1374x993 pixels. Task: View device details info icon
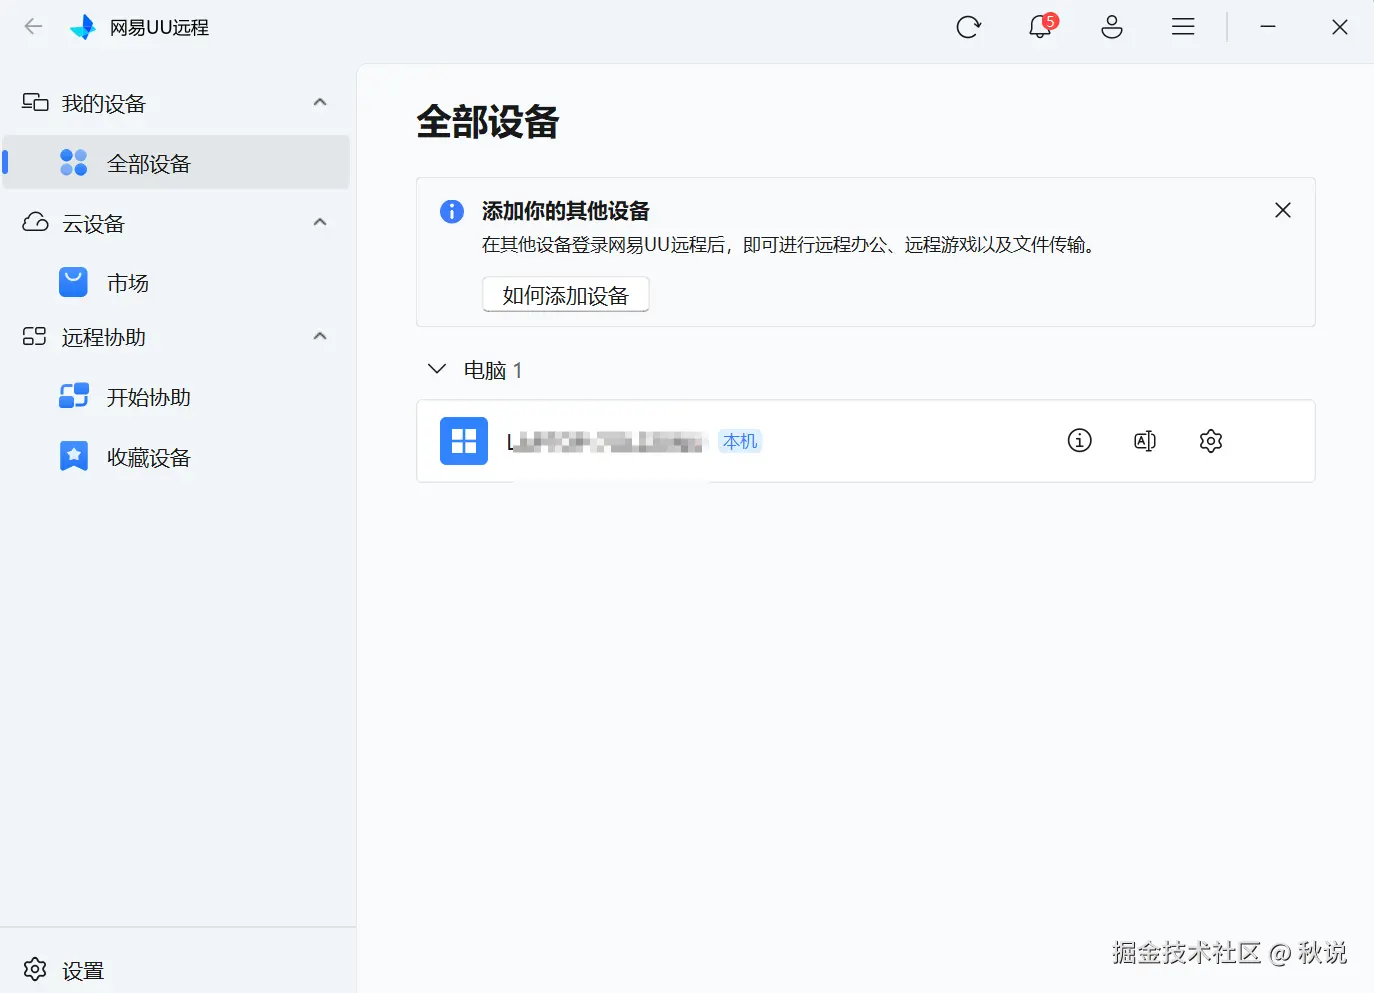pyautogui.click(x=1080, y=440)
